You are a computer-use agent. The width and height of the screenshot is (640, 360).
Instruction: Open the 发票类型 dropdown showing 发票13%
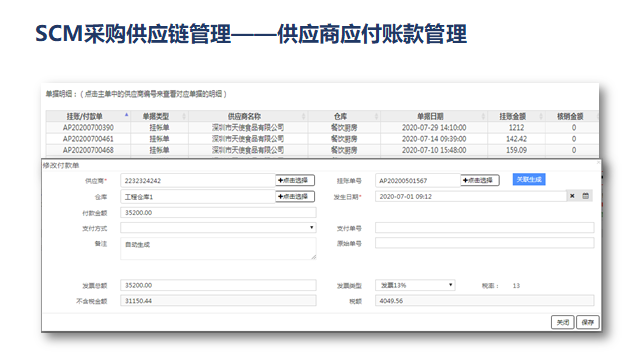point(415,285)
